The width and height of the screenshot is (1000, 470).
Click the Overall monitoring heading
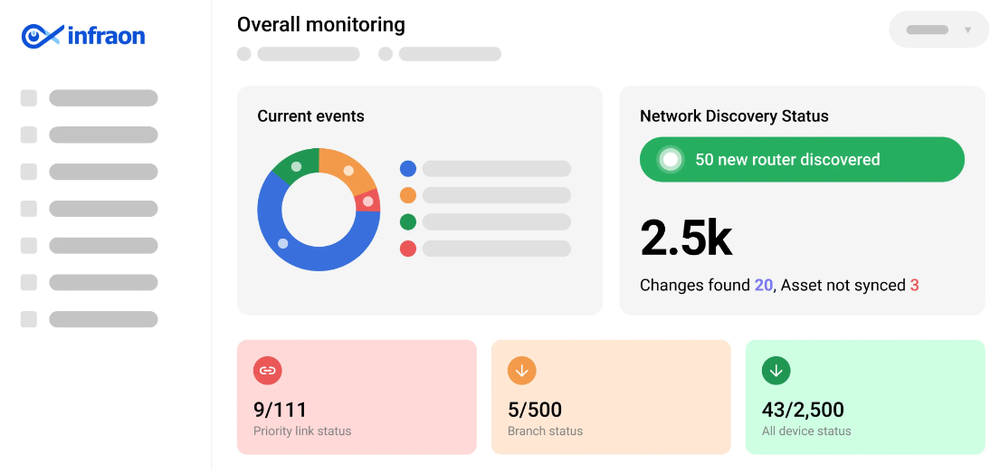pyautogui.click(x=321, y=25)
